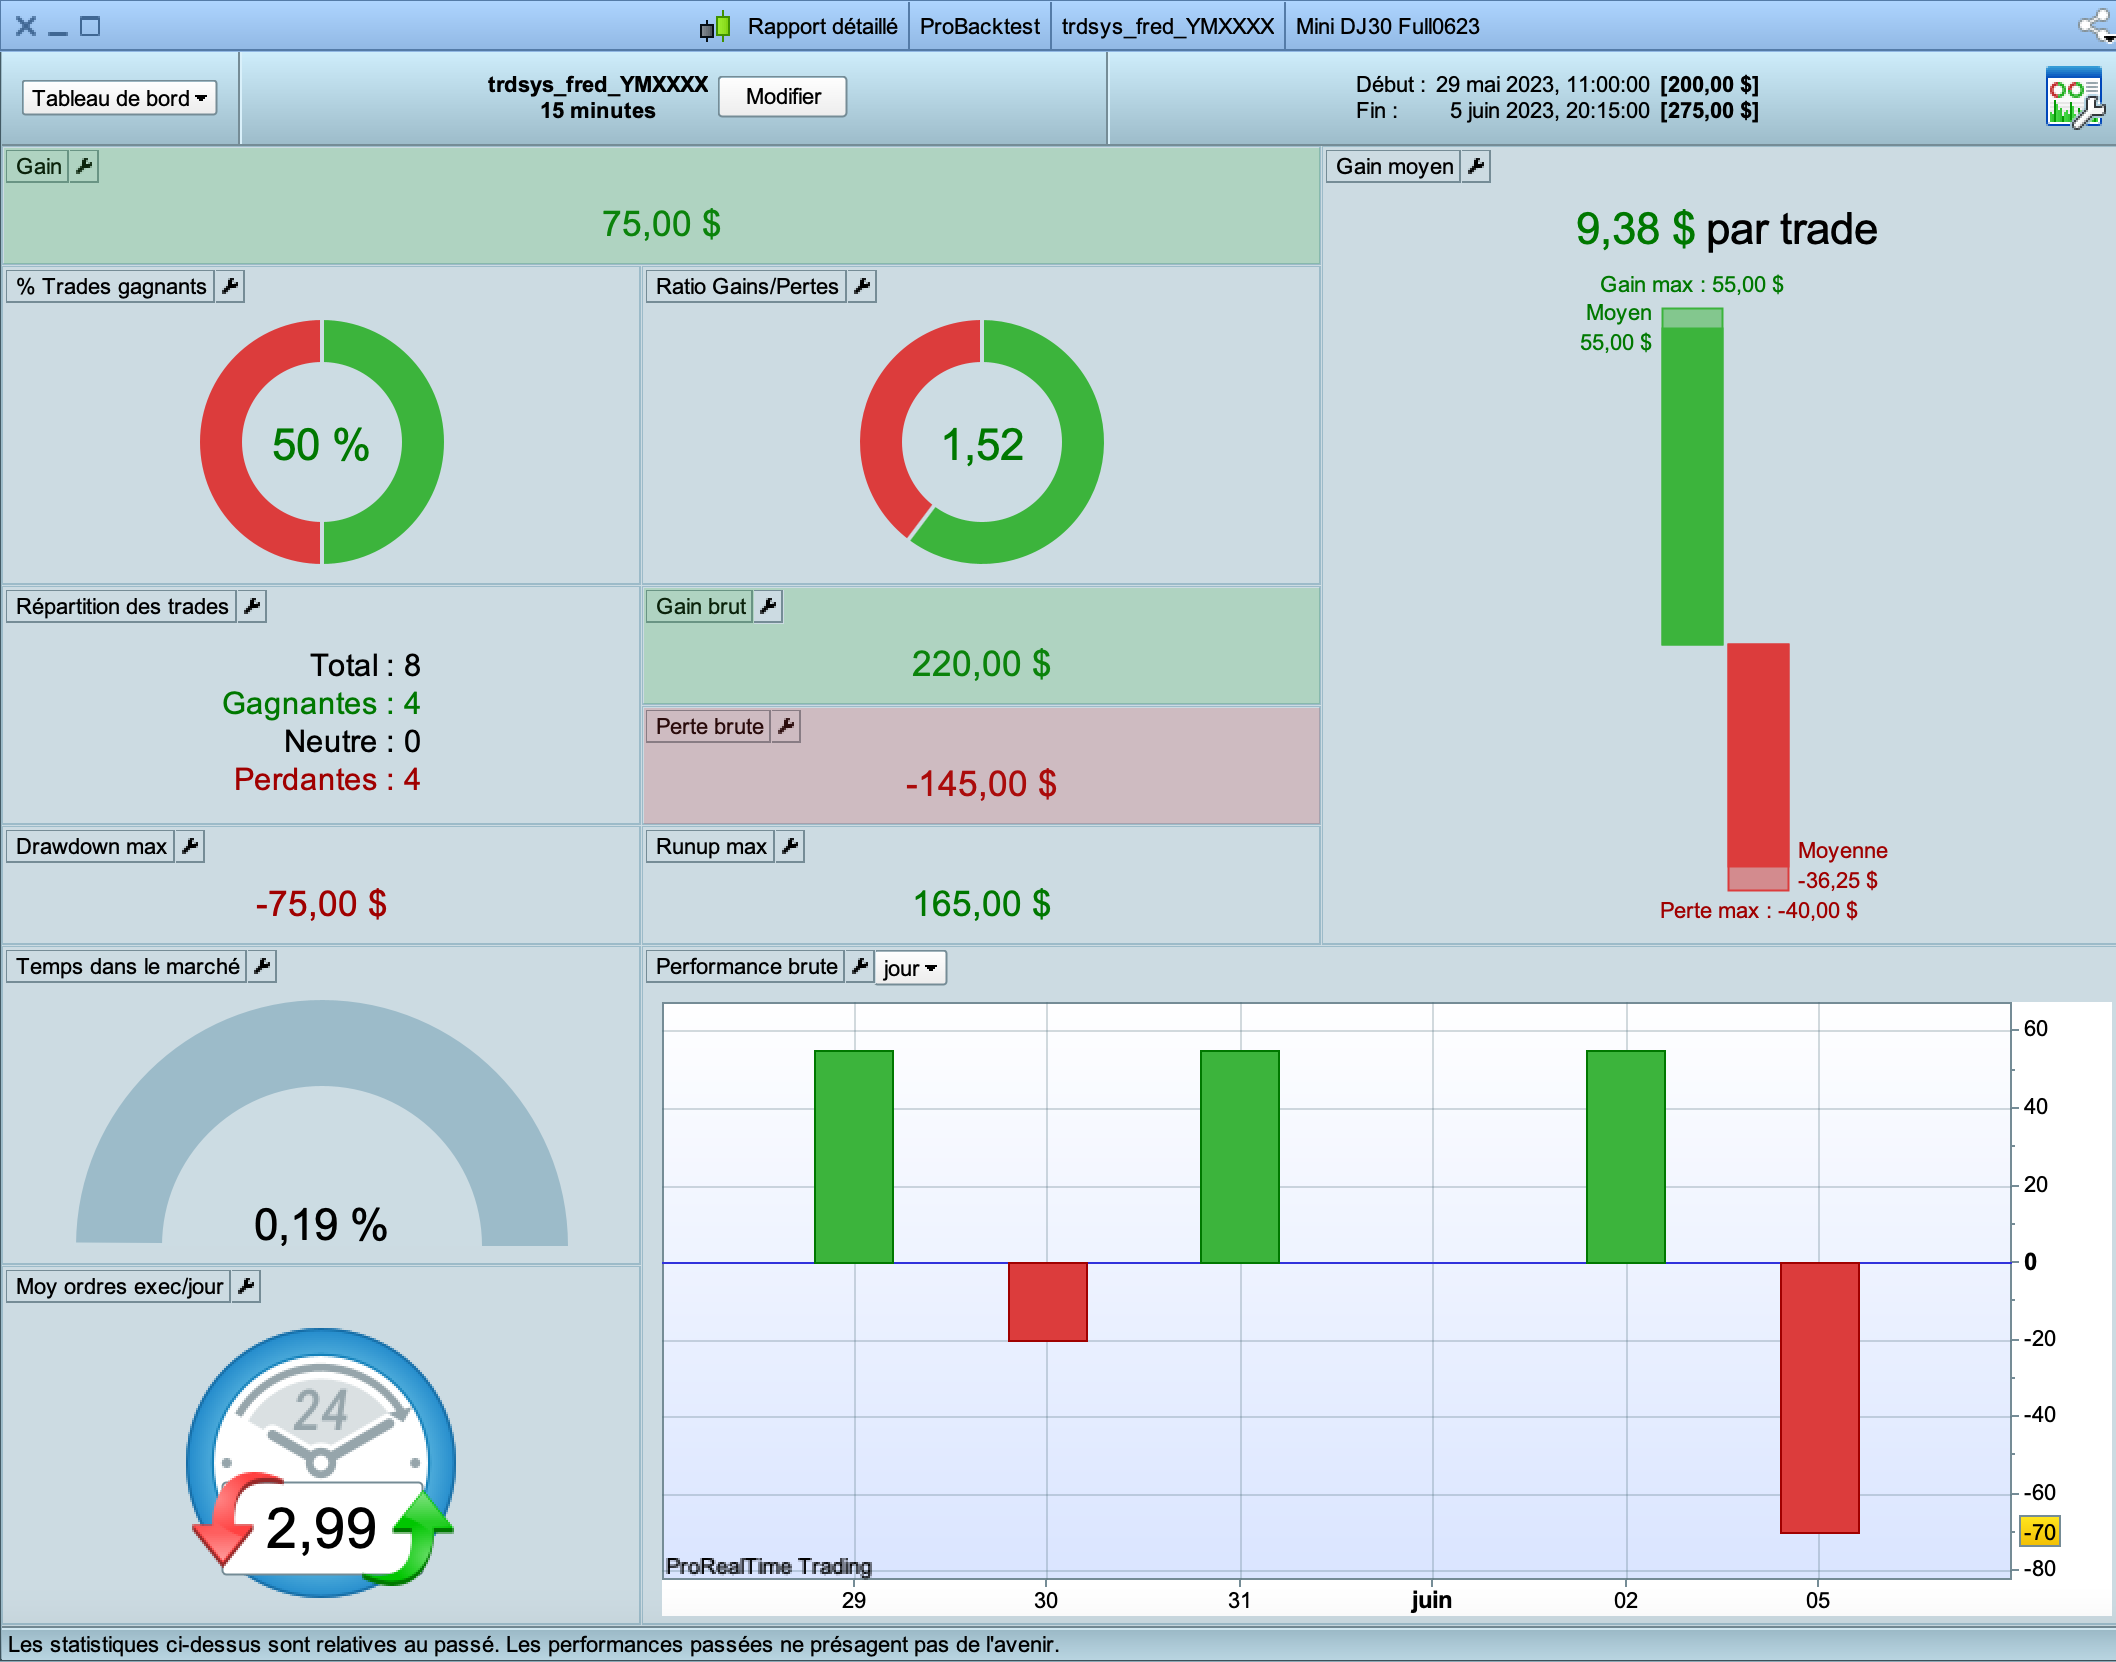
Task: Open settings wrench for % Trades gagnants
Action: [x=230, y=286]
